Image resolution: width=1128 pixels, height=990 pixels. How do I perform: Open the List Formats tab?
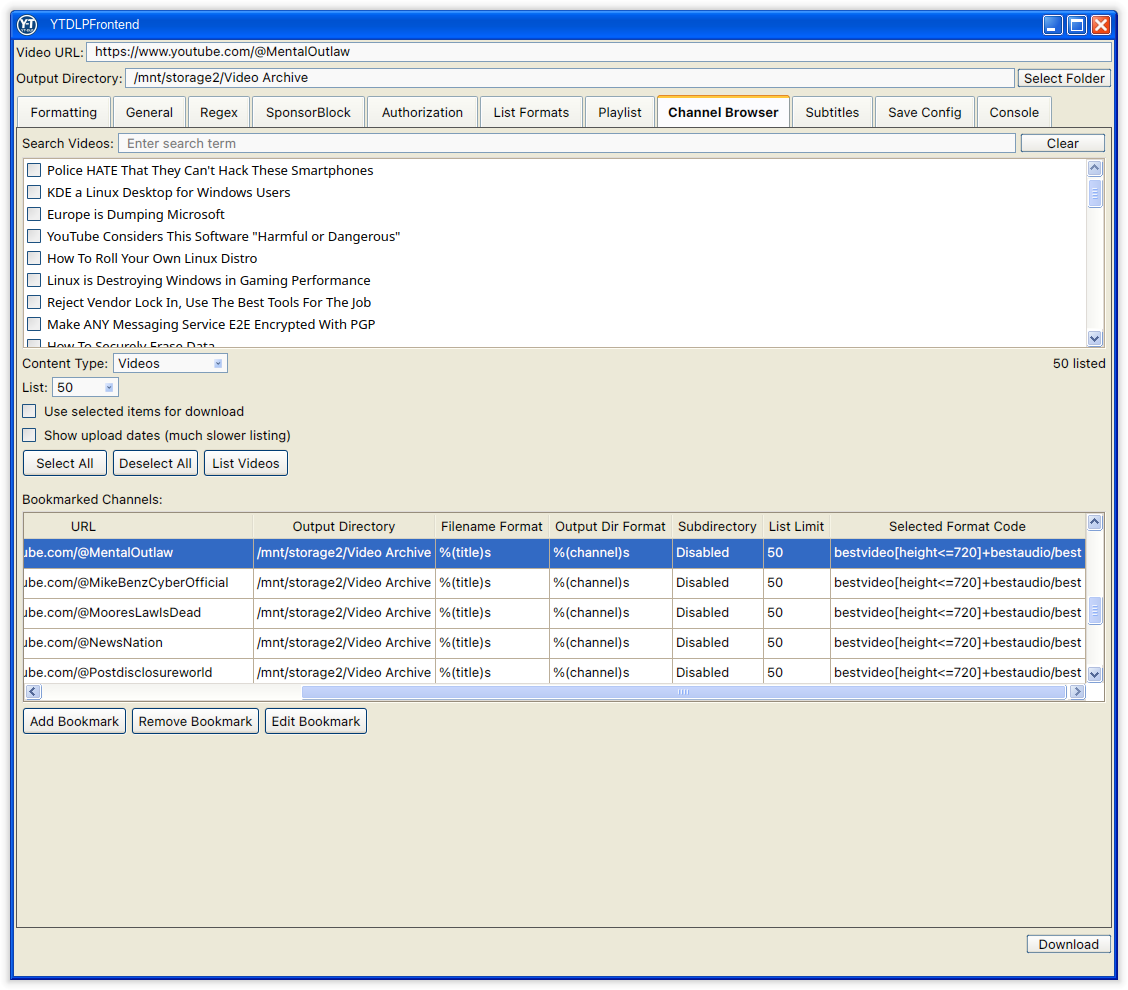tap(531, 112)
